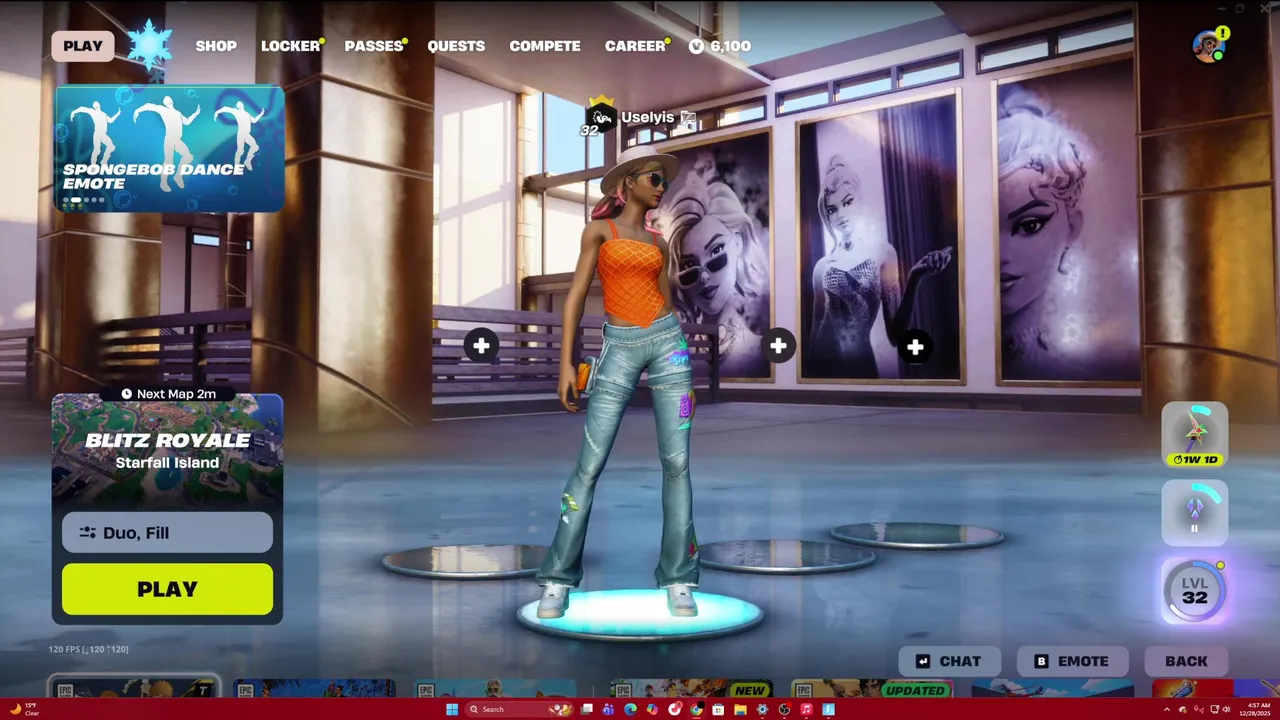Click the yellow PLAY button
Screen dimensions: 1280x720
(x=167, y=589)
